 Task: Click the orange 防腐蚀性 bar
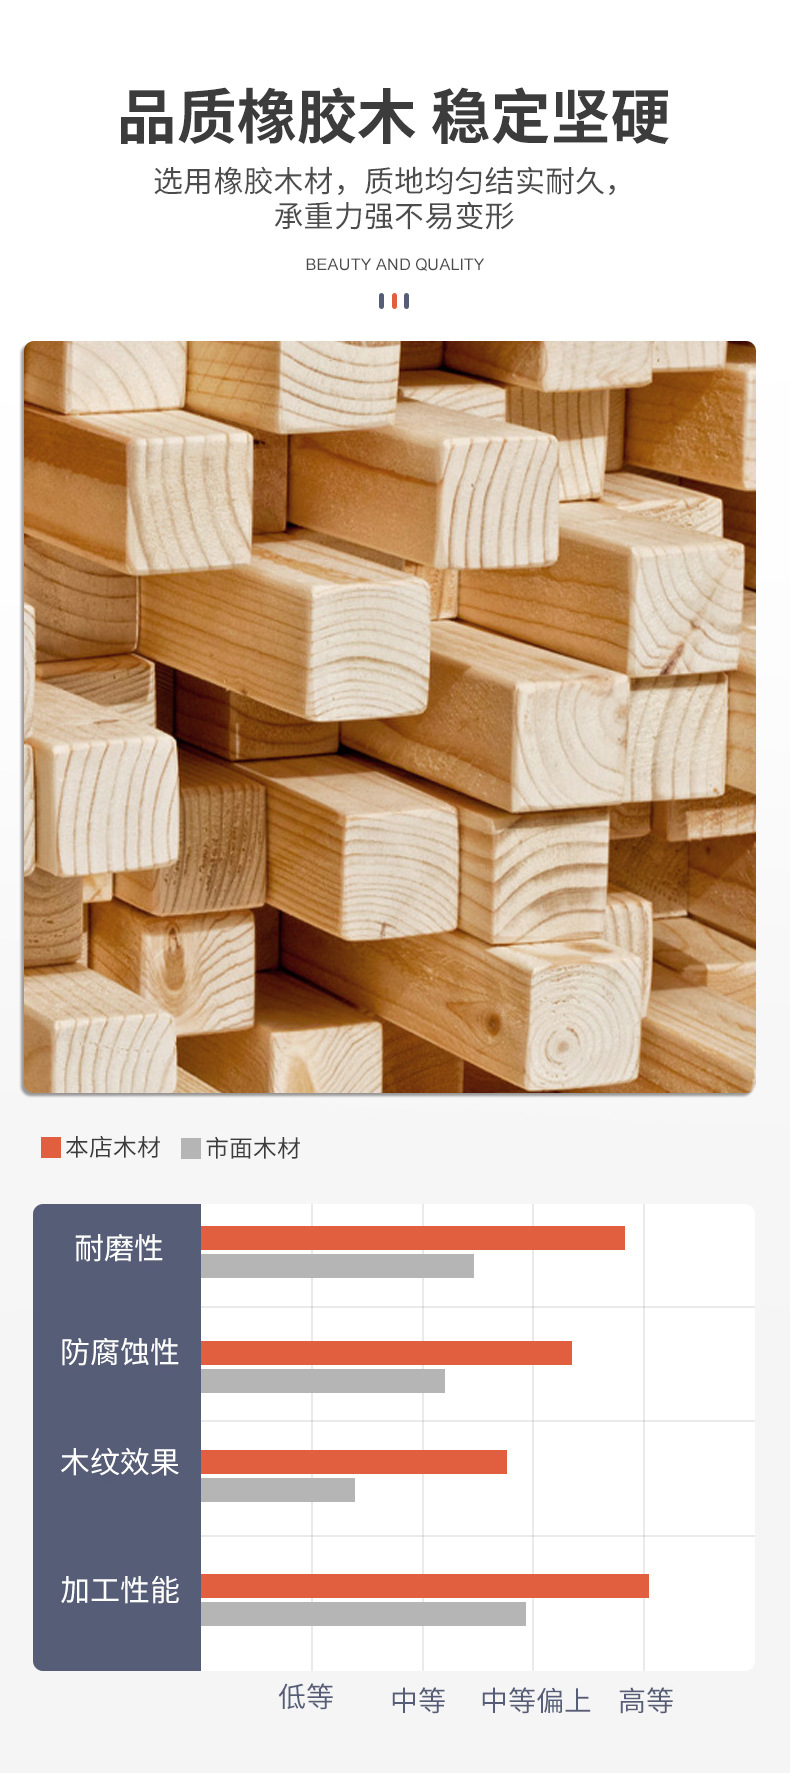pyautogui.click(x=386, y=1353)
